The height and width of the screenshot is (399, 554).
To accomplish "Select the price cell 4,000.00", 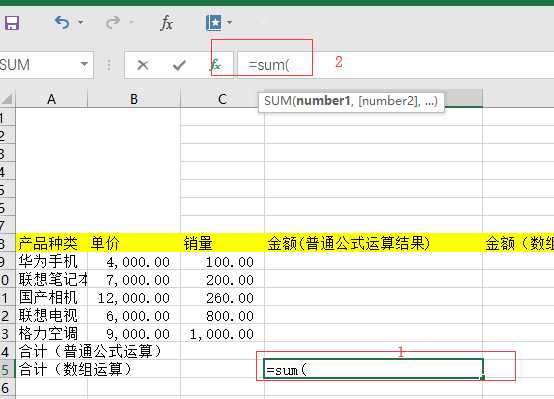I will 134,262.
